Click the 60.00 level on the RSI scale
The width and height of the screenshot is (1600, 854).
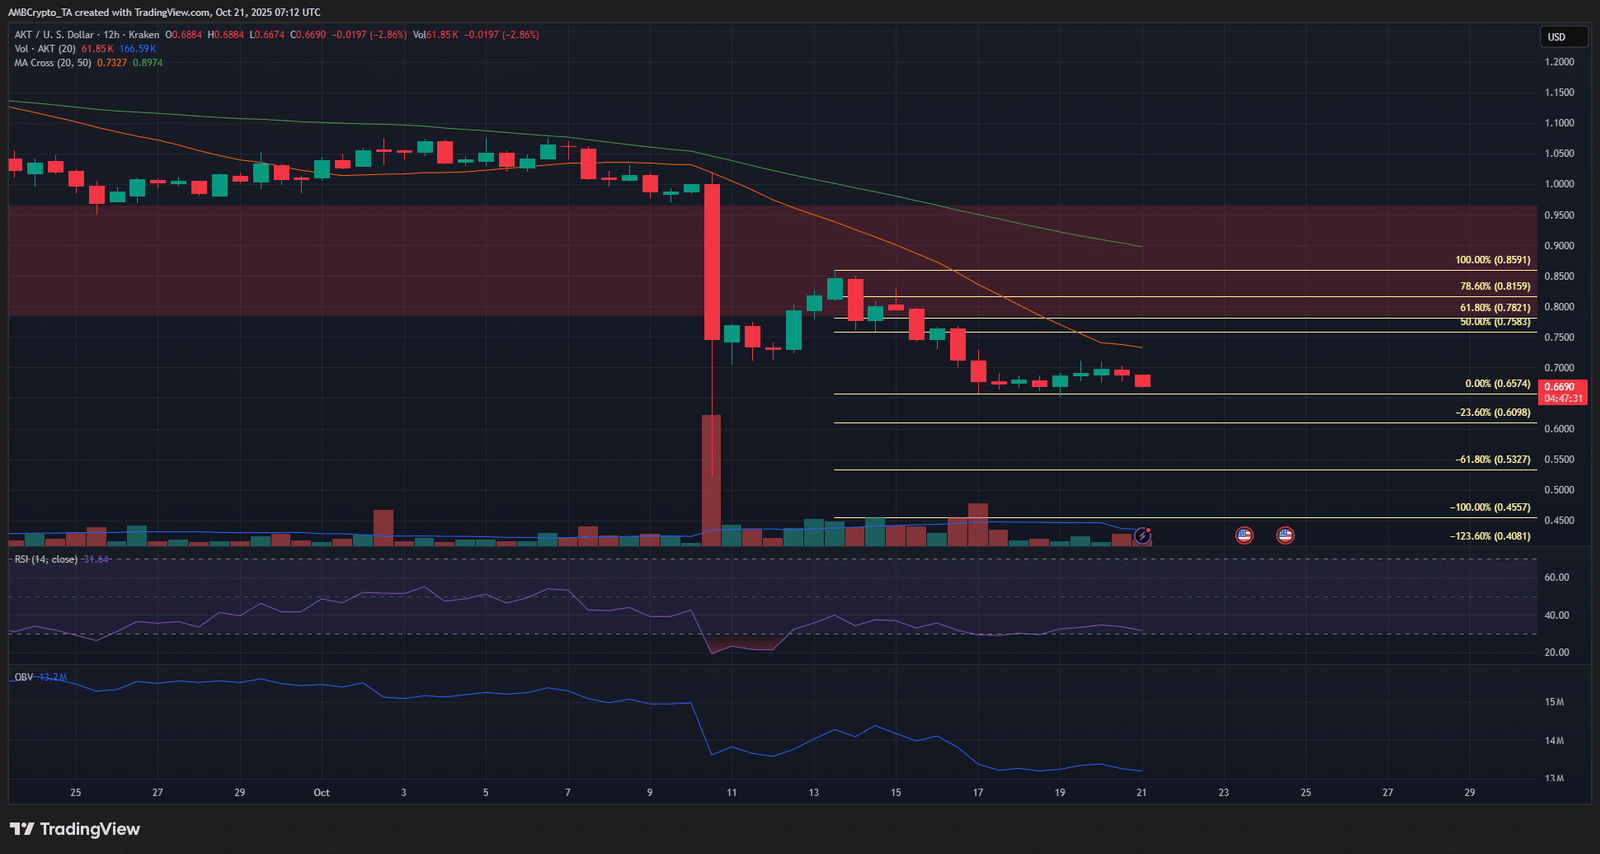click(1557, 578)
